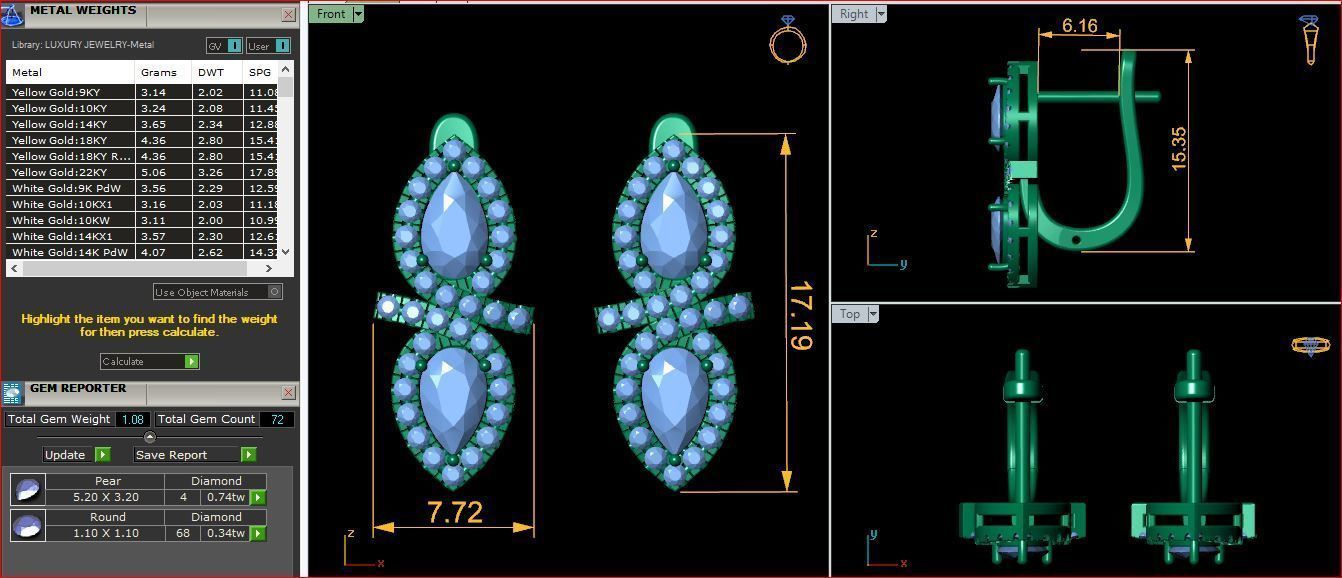Click metal list scroll up arrow
Viewport: 1342px width, 578px height.
click(286, 69)
